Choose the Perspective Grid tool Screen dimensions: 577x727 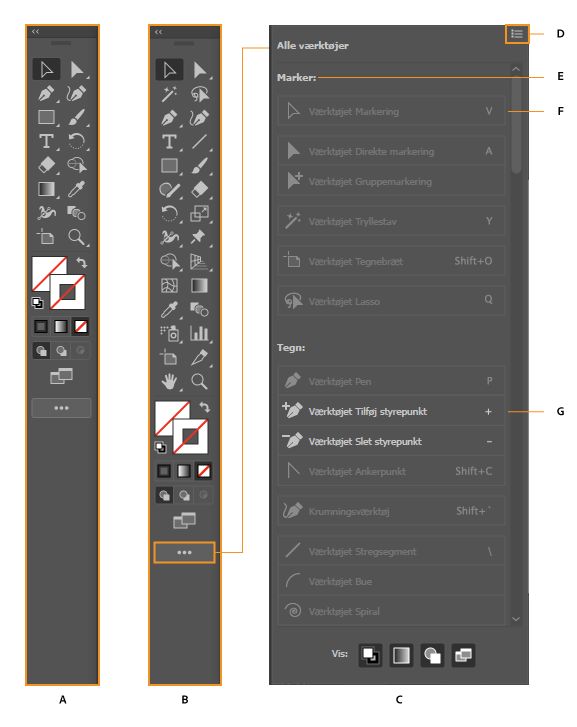(x=199, y=262)
